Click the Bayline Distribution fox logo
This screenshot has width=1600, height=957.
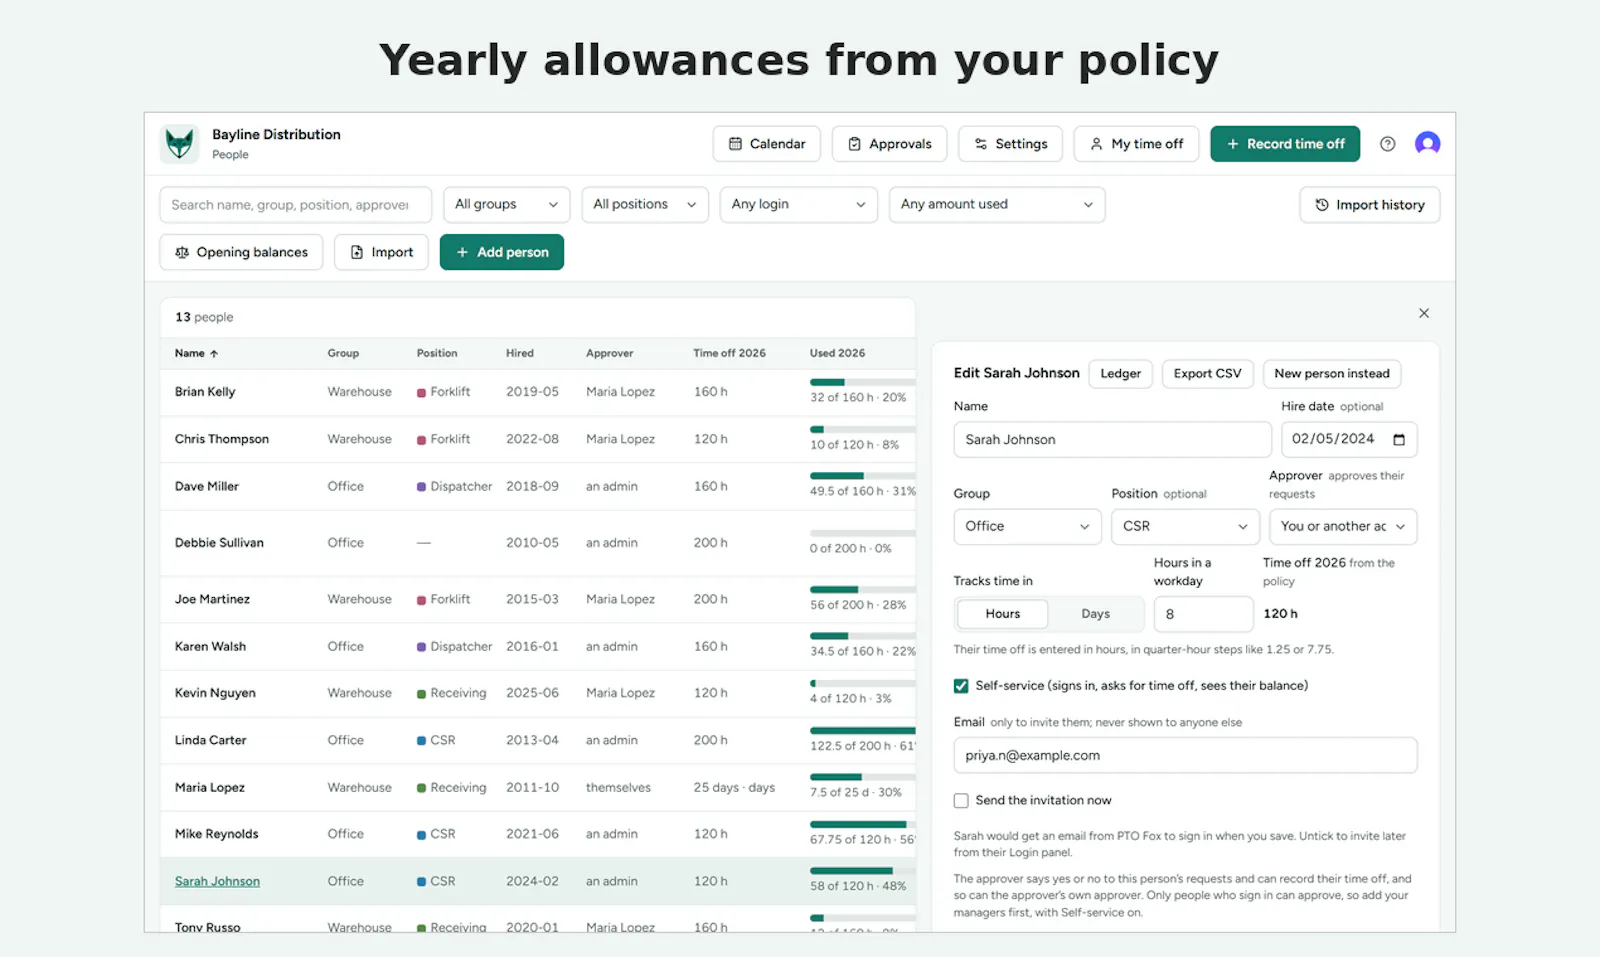[180, 144]
